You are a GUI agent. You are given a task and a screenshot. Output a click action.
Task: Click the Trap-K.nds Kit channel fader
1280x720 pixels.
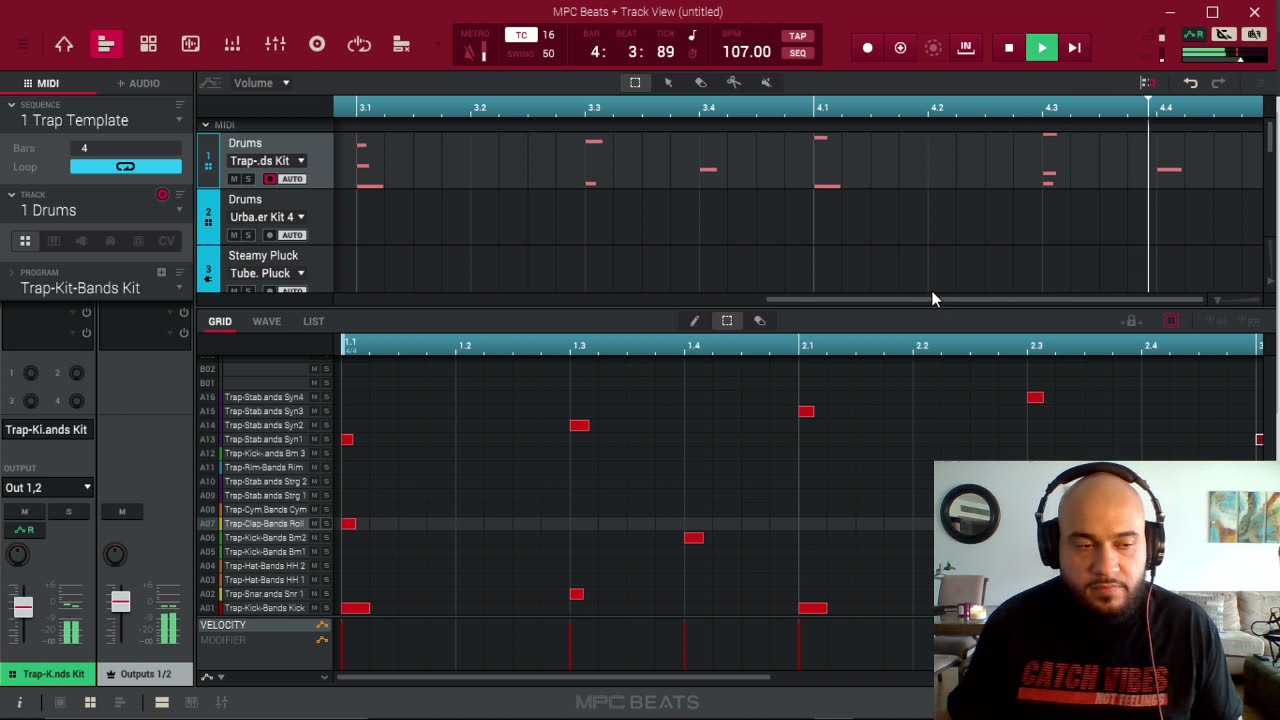coord(23,606)
